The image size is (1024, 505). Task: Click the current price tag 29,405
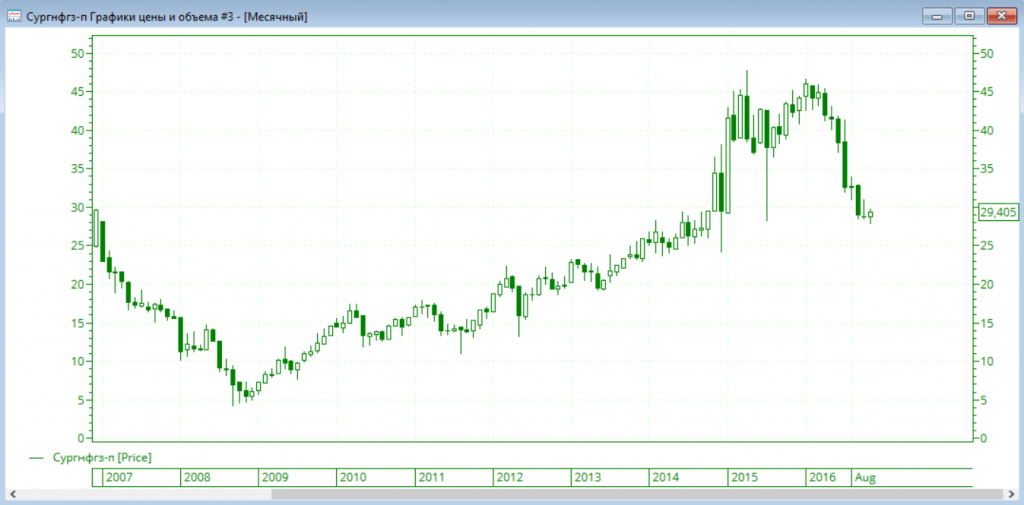[999, 212]
